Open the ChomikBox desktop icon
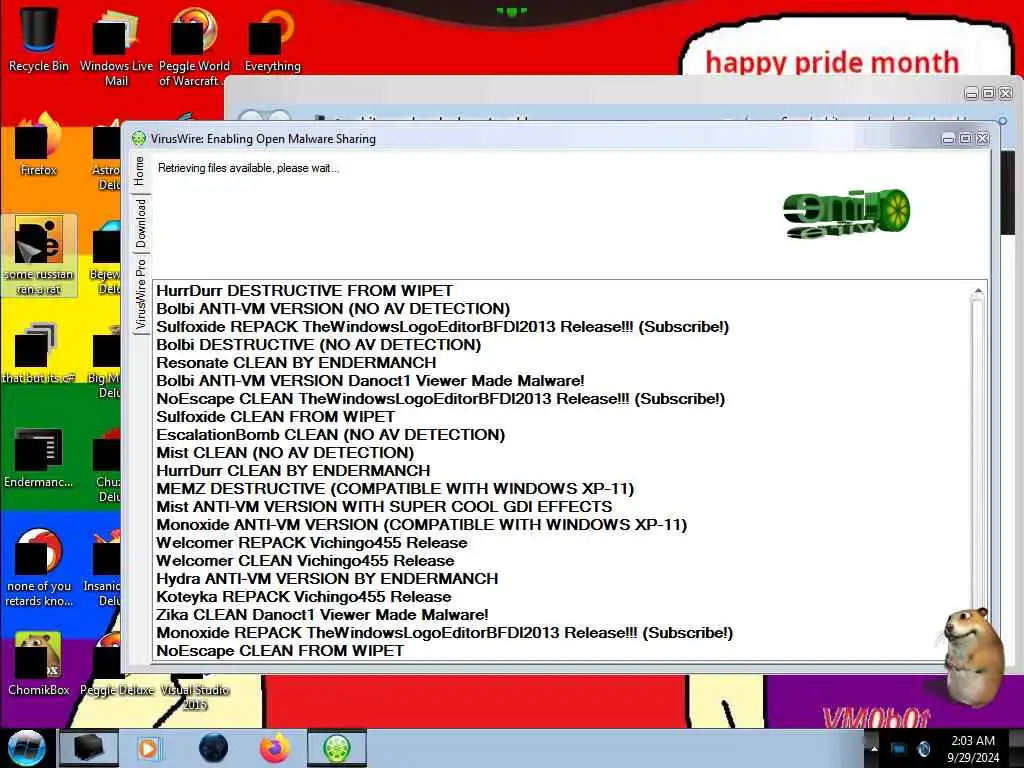Screen dimensions: 1024x768 tap(39, 664)
